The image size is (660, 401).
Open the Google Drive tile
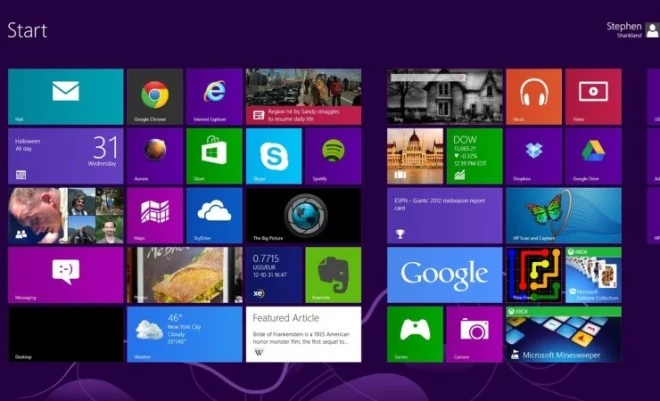click(x=593, y=156)
